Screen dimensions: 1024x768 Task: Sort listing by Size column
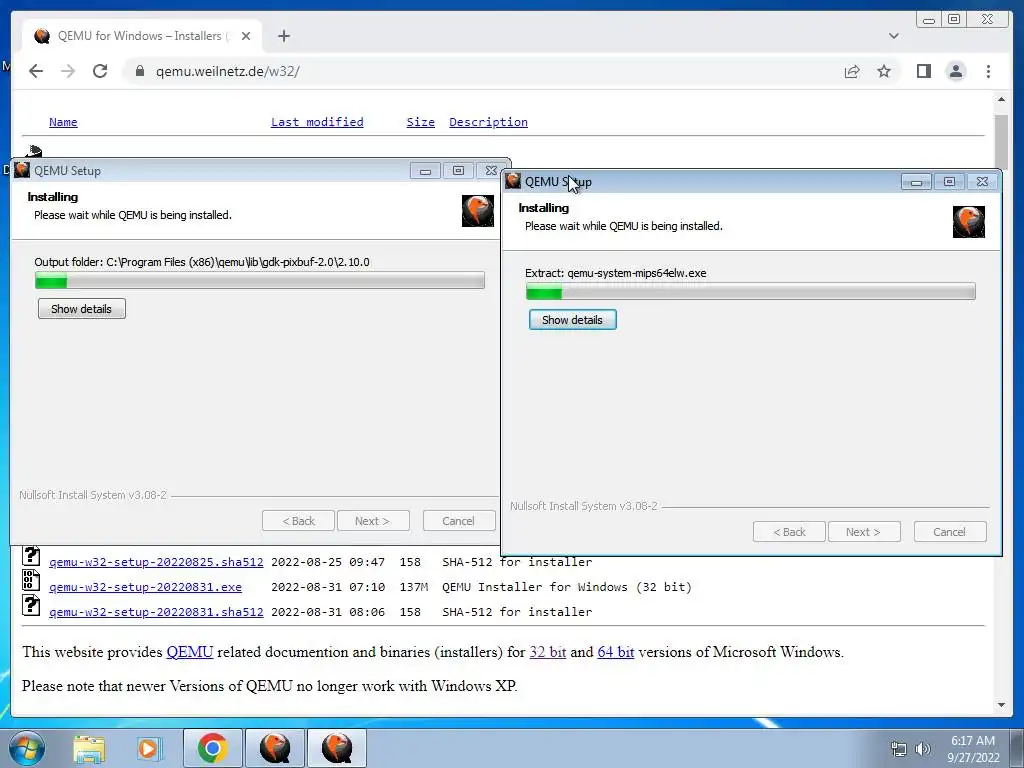pos(421,122)
